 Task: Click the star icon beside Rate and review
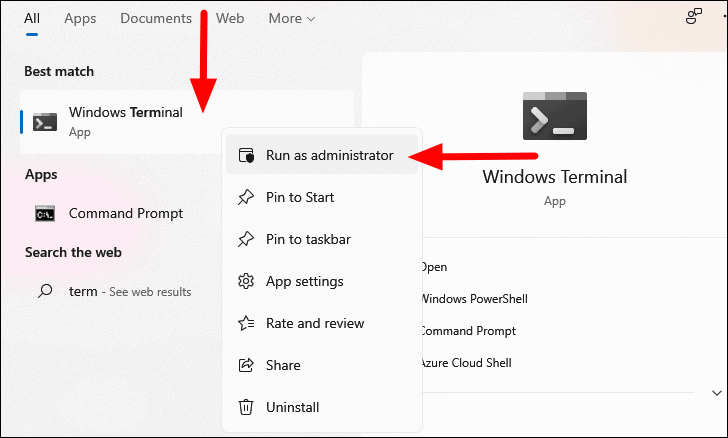(x=246, y=323)
